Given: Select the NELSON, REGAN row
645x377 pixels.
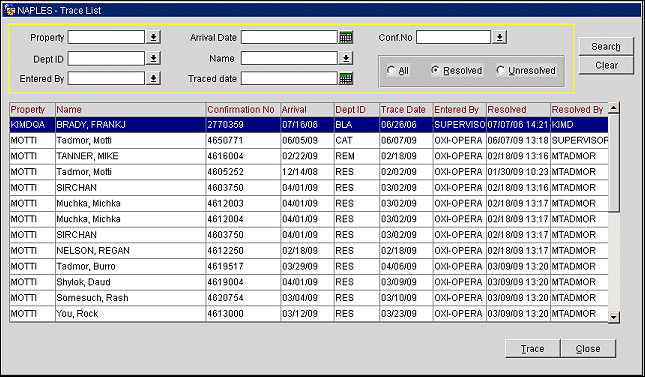Looking at the screenshot, I should click(309, 251).
